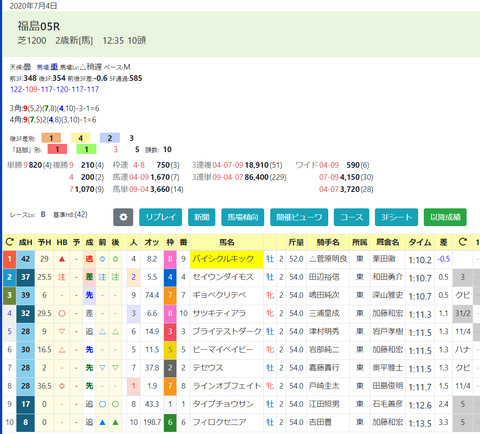Open horse セイウンダイモス details
The width and height of the screenshot is (480, 434).
click(223, 277)
